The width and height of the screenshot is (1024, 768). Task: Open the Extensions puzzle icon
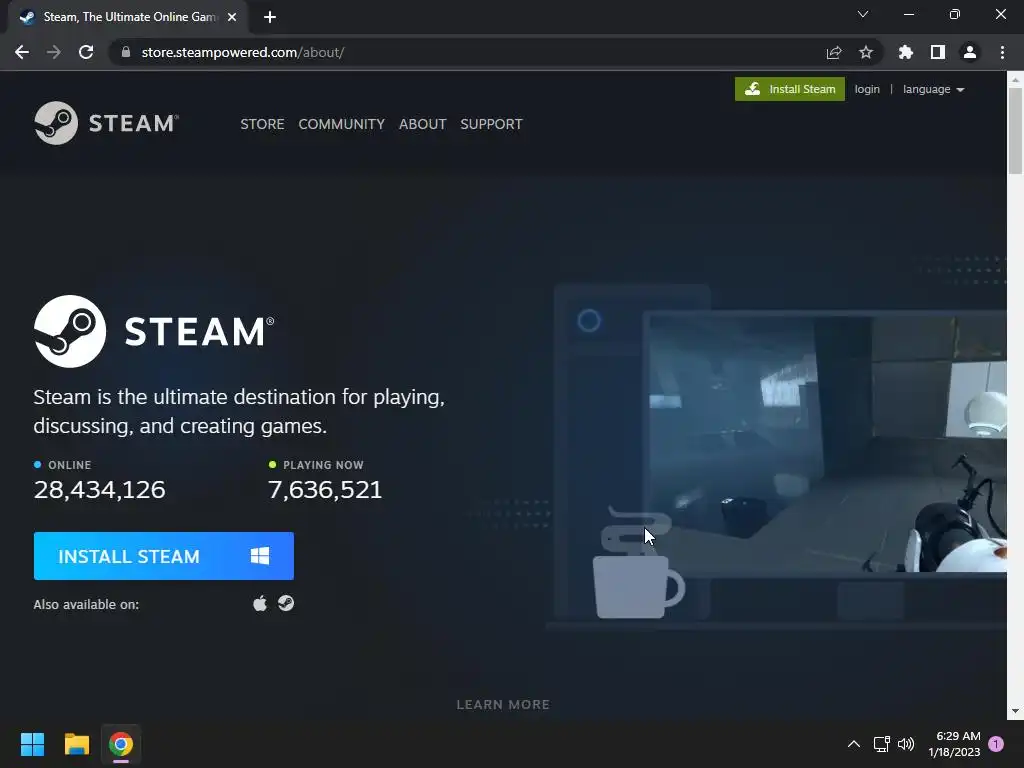tap(906, 52)
